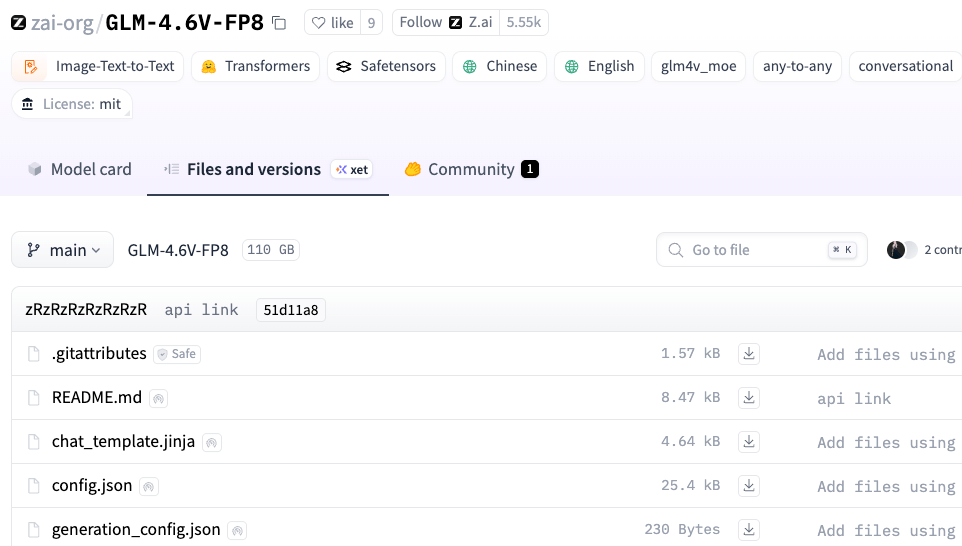The height and width of the screenshot is (546, 962).
Task: Click the conversational tag
Action: pyautogui.click(x=906, y=66)
